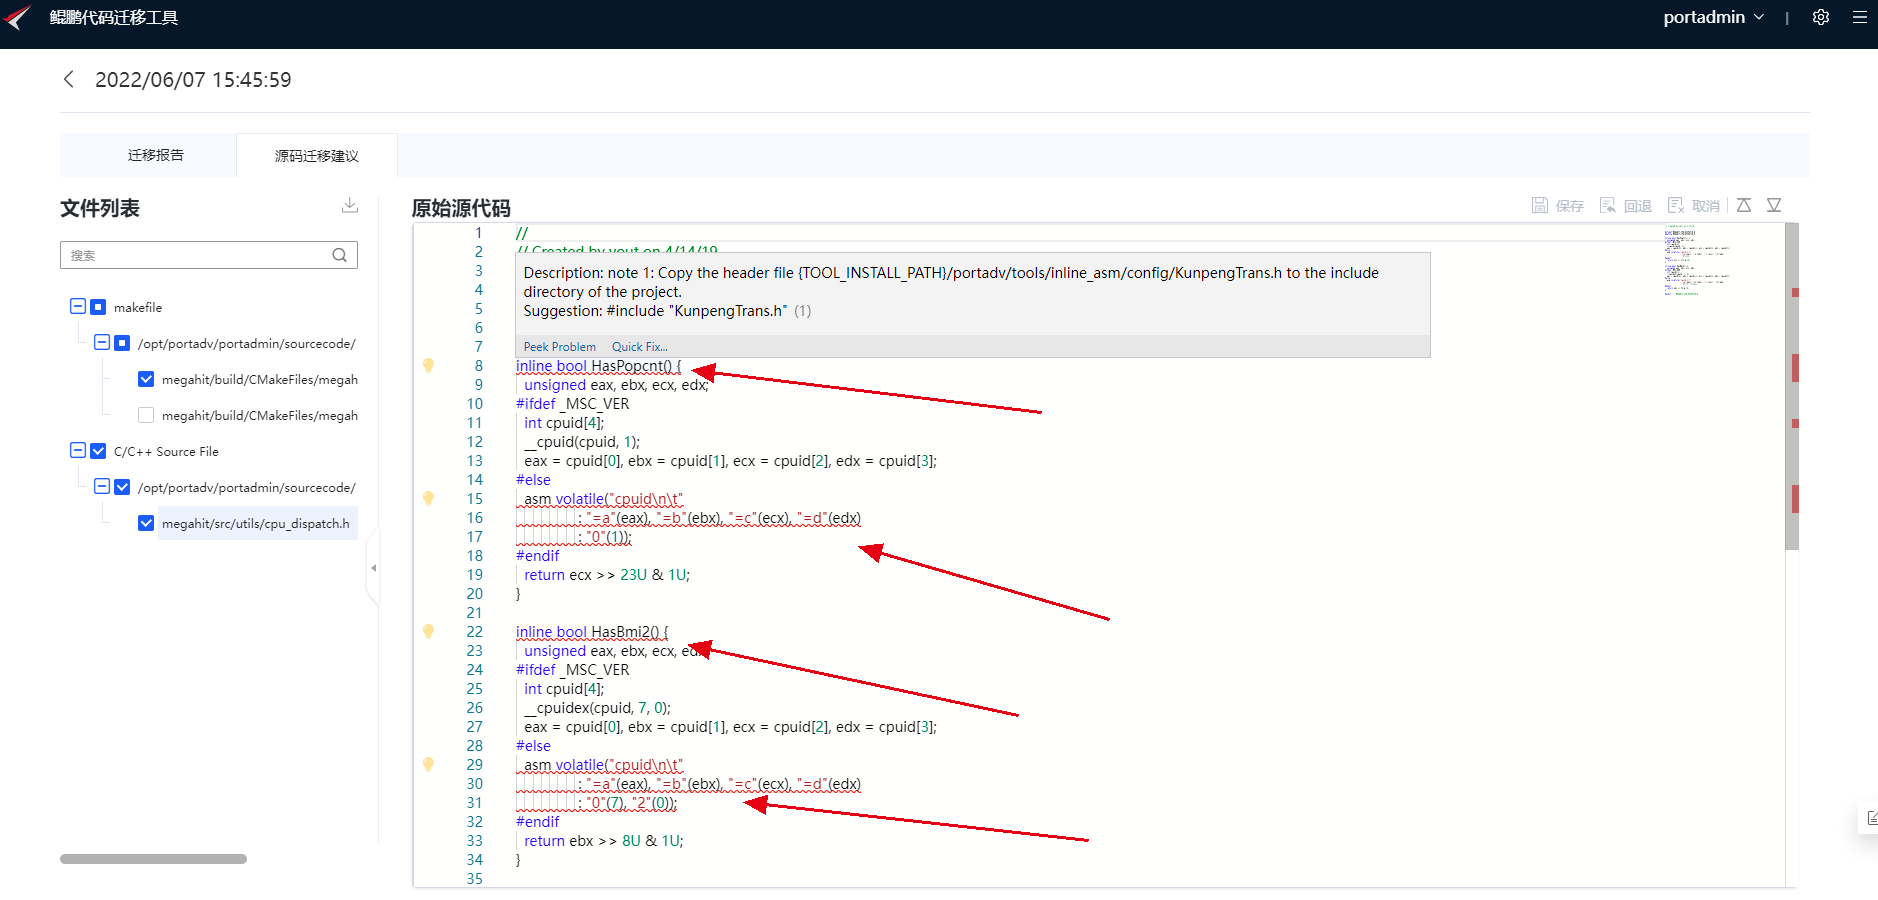Click the 'int cpuid[4];' line 25

point(564,689)
